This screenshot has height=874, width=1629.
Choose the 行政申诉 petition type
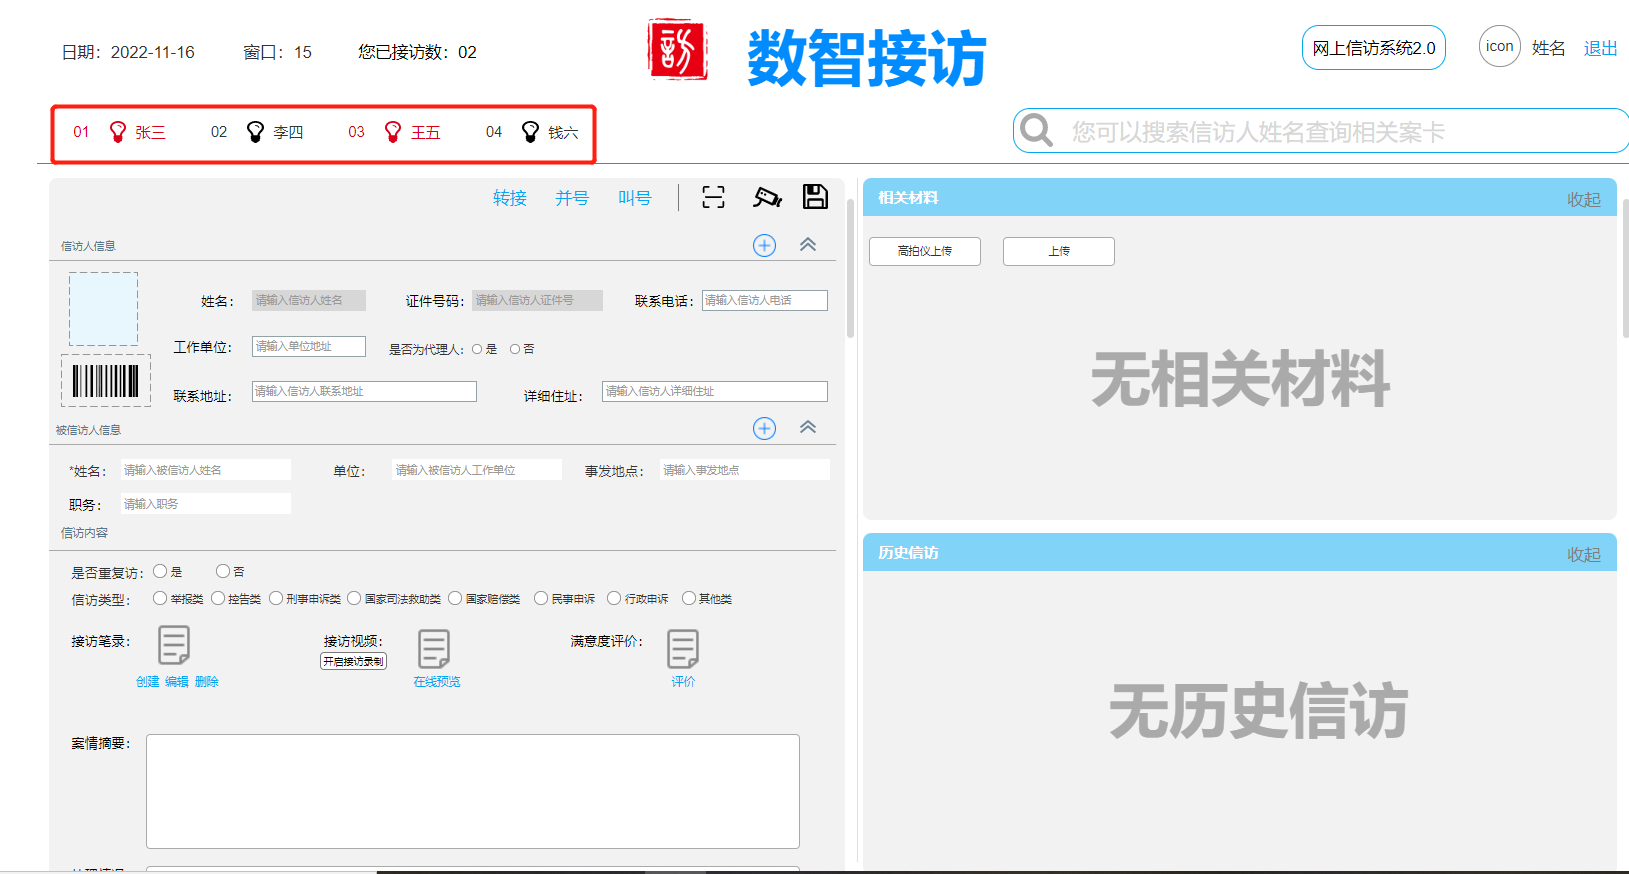614,598
